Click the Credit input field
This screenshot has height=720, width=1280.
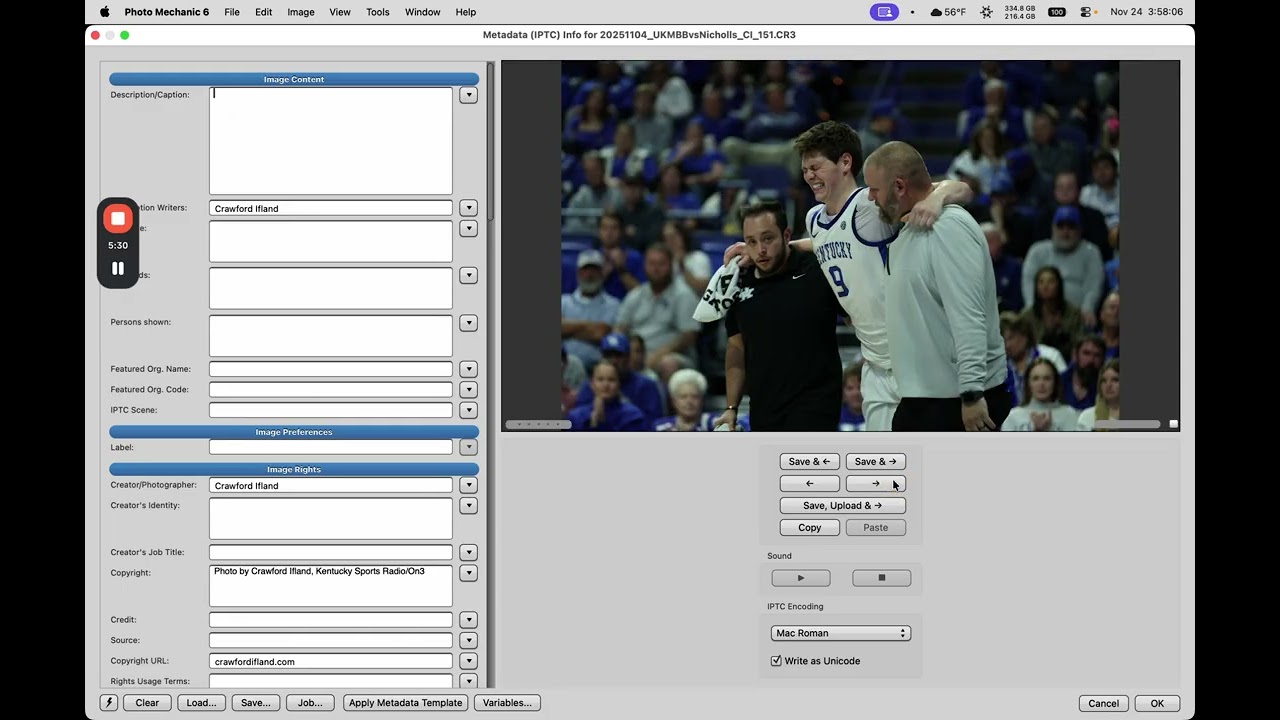click(331, 620)
